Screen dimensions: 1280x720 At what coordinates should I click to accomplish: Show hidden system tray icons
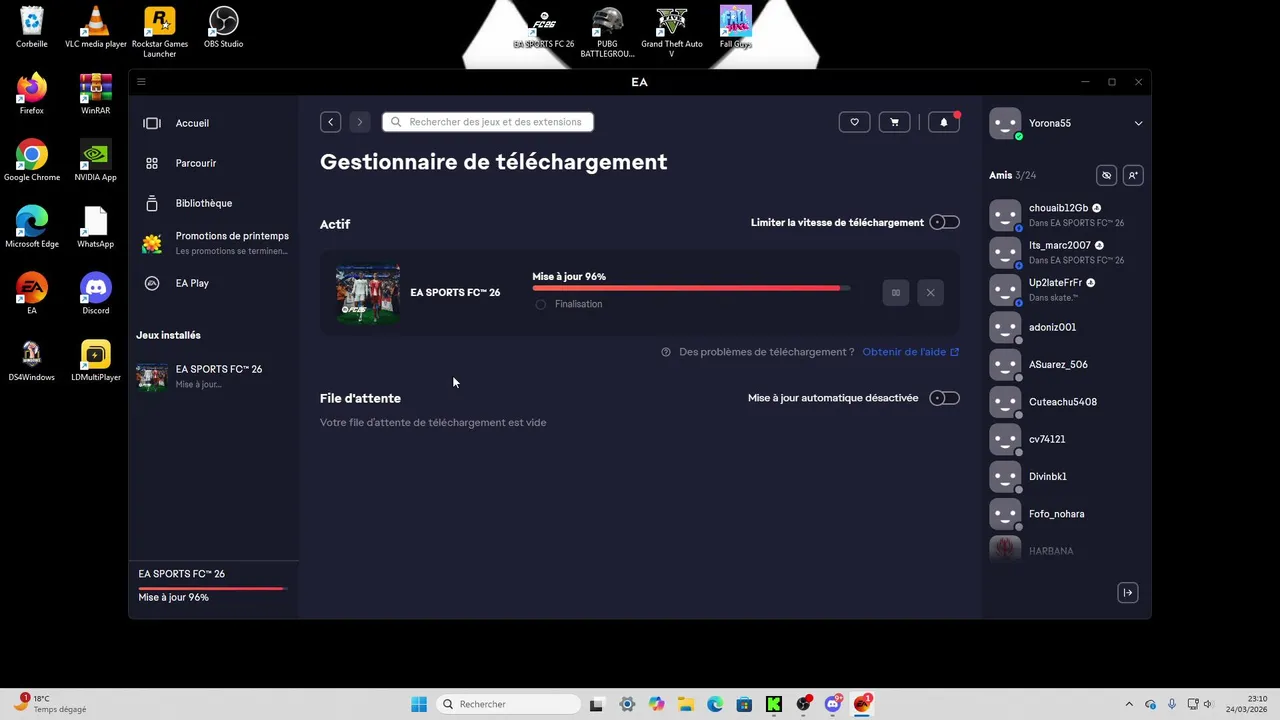coord(1129,704)
